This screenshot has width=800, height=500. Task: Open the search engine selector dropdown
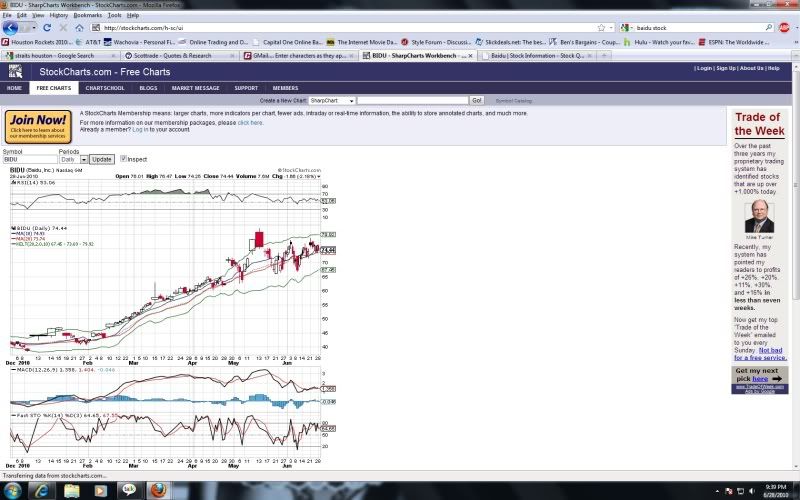[x=627, y=28]
